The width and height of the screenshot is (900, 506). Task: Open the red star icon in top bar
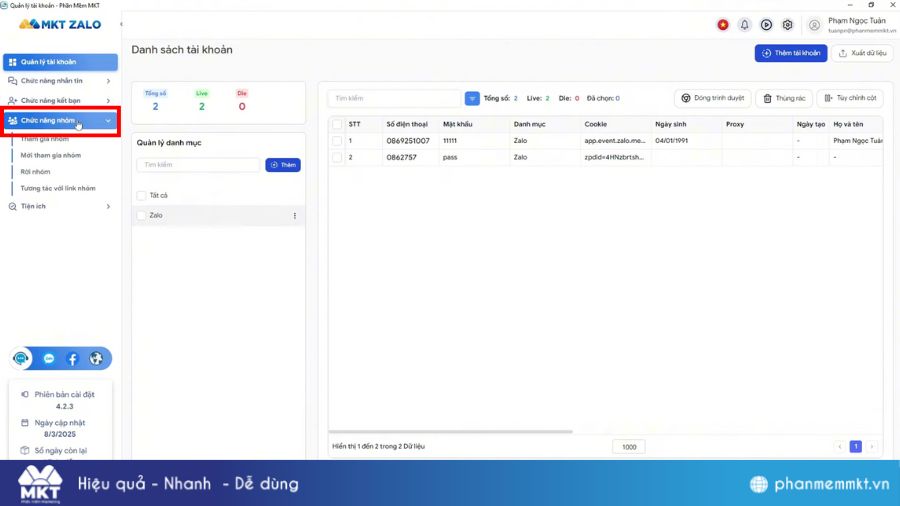[x=723, y=25]
